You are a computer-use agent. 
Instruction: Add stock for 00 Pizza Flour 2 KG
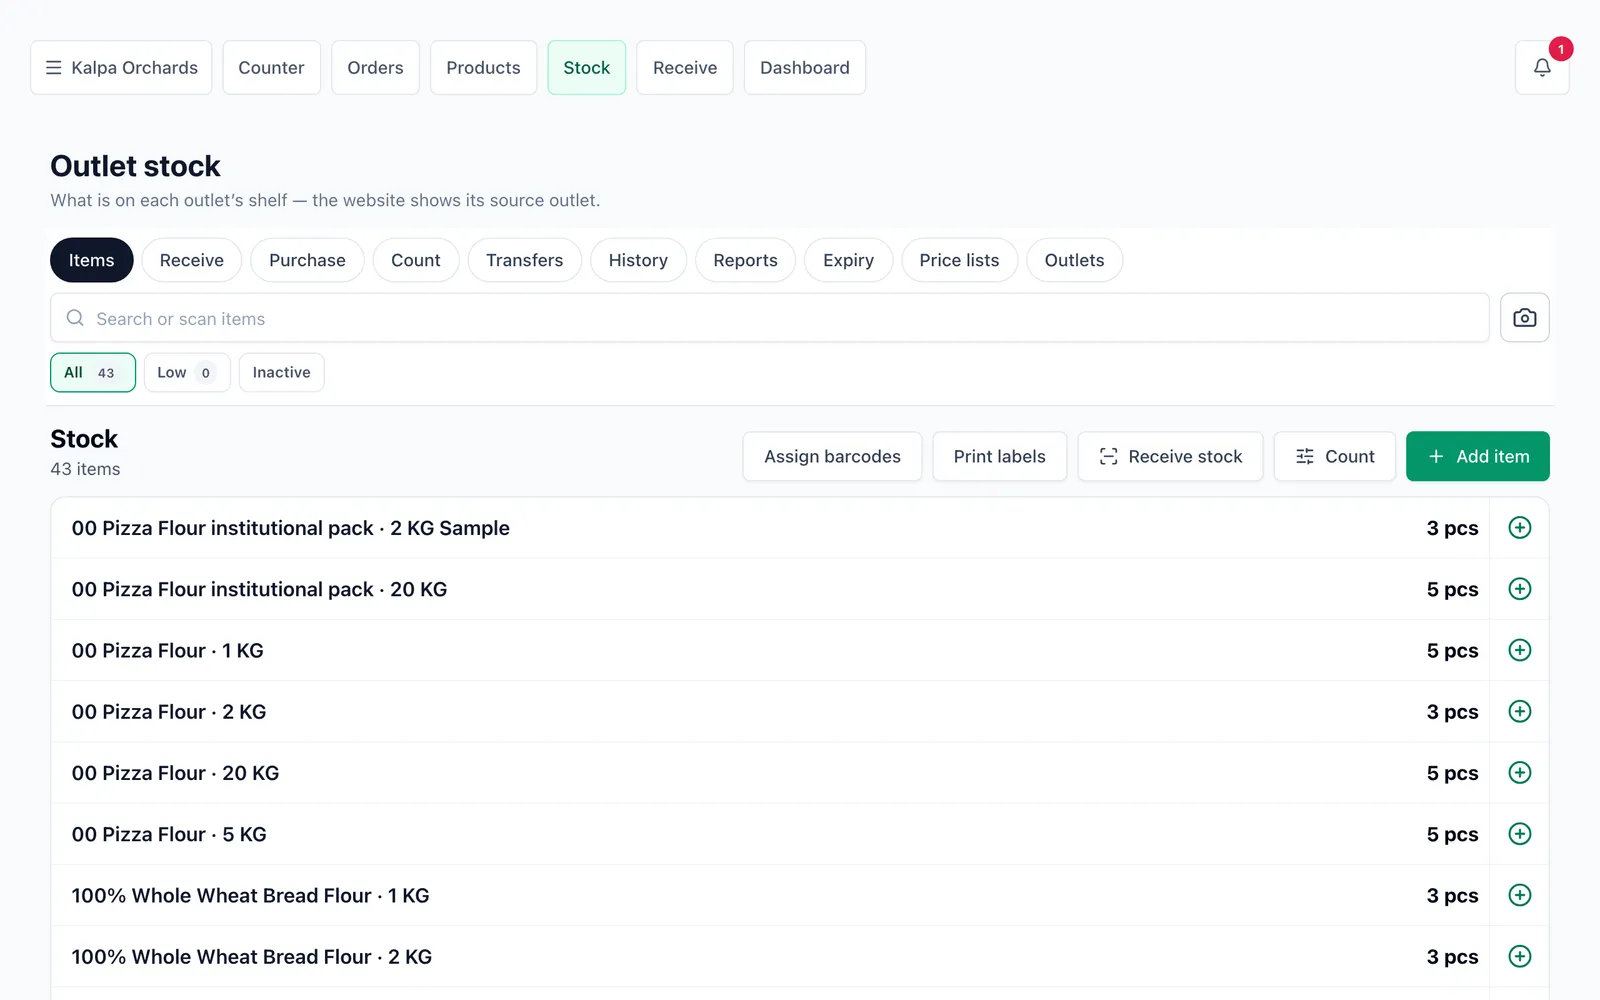point(1520,712)
